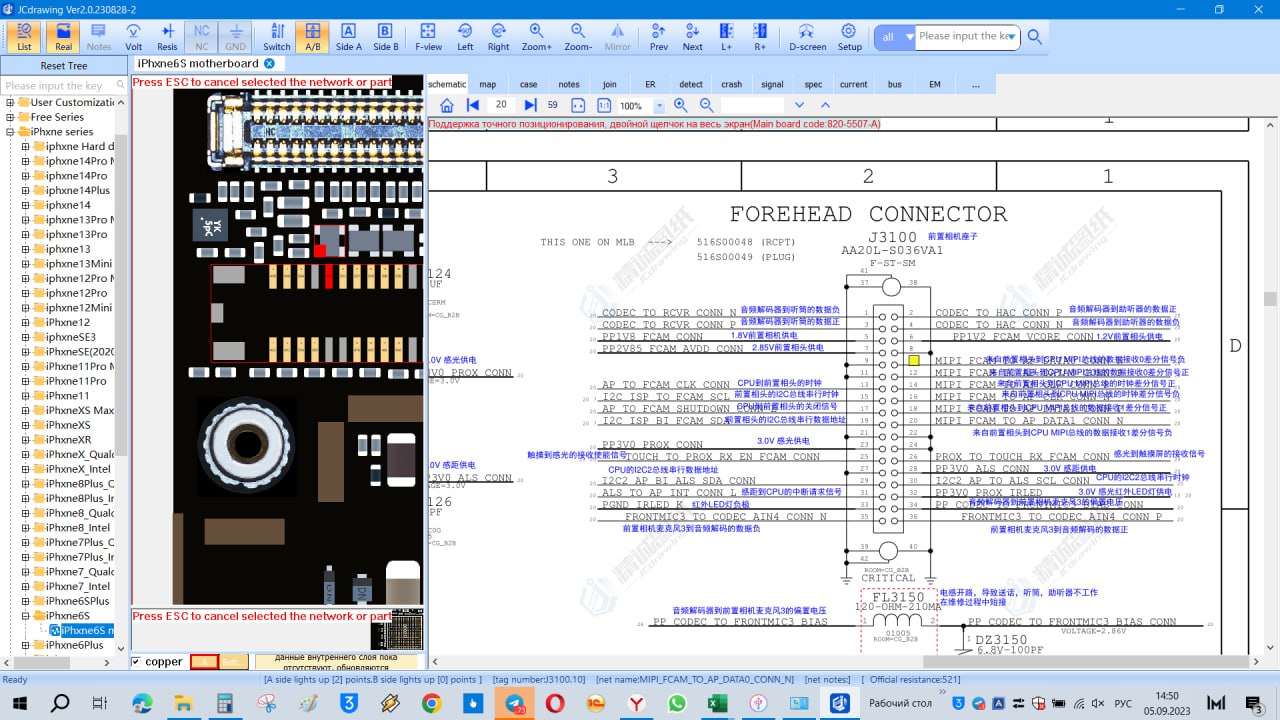1280x720 pixels.
Task: Click the schematic 1:1 actual size icon
Action: pos(604,105)
